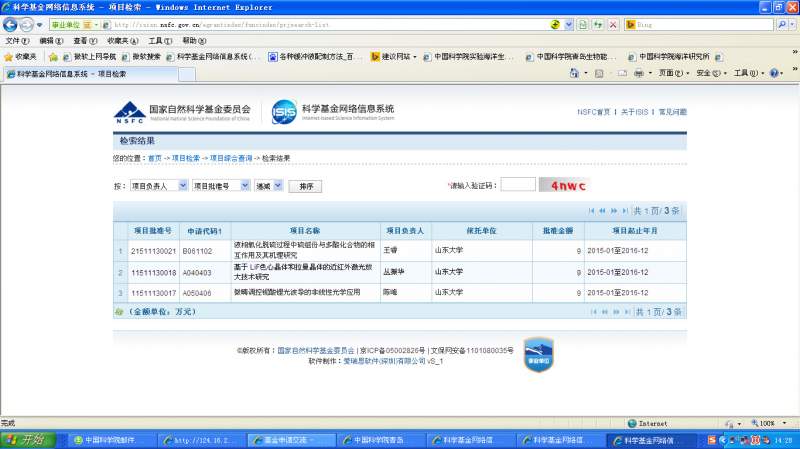Stop loading with the red X icon
Image resolution: width=800 pixels, height=449 pixels.
pos(613,24)
